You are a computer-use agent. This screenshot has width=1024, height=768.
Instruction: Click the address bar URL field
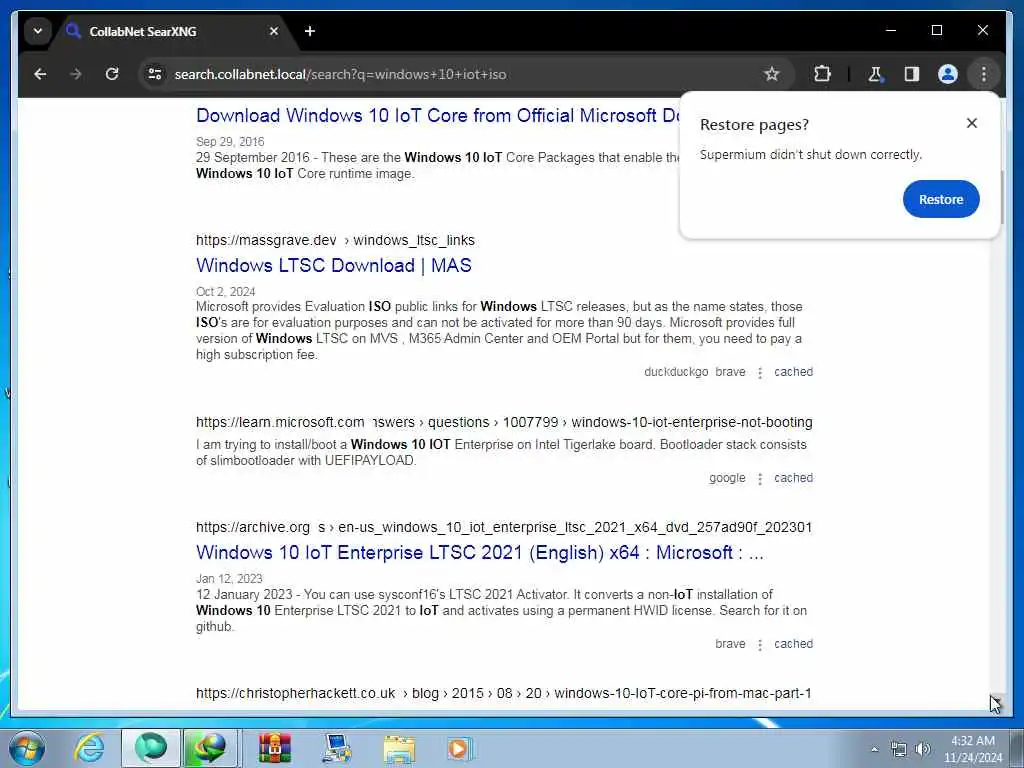click(x=457, y=74)
